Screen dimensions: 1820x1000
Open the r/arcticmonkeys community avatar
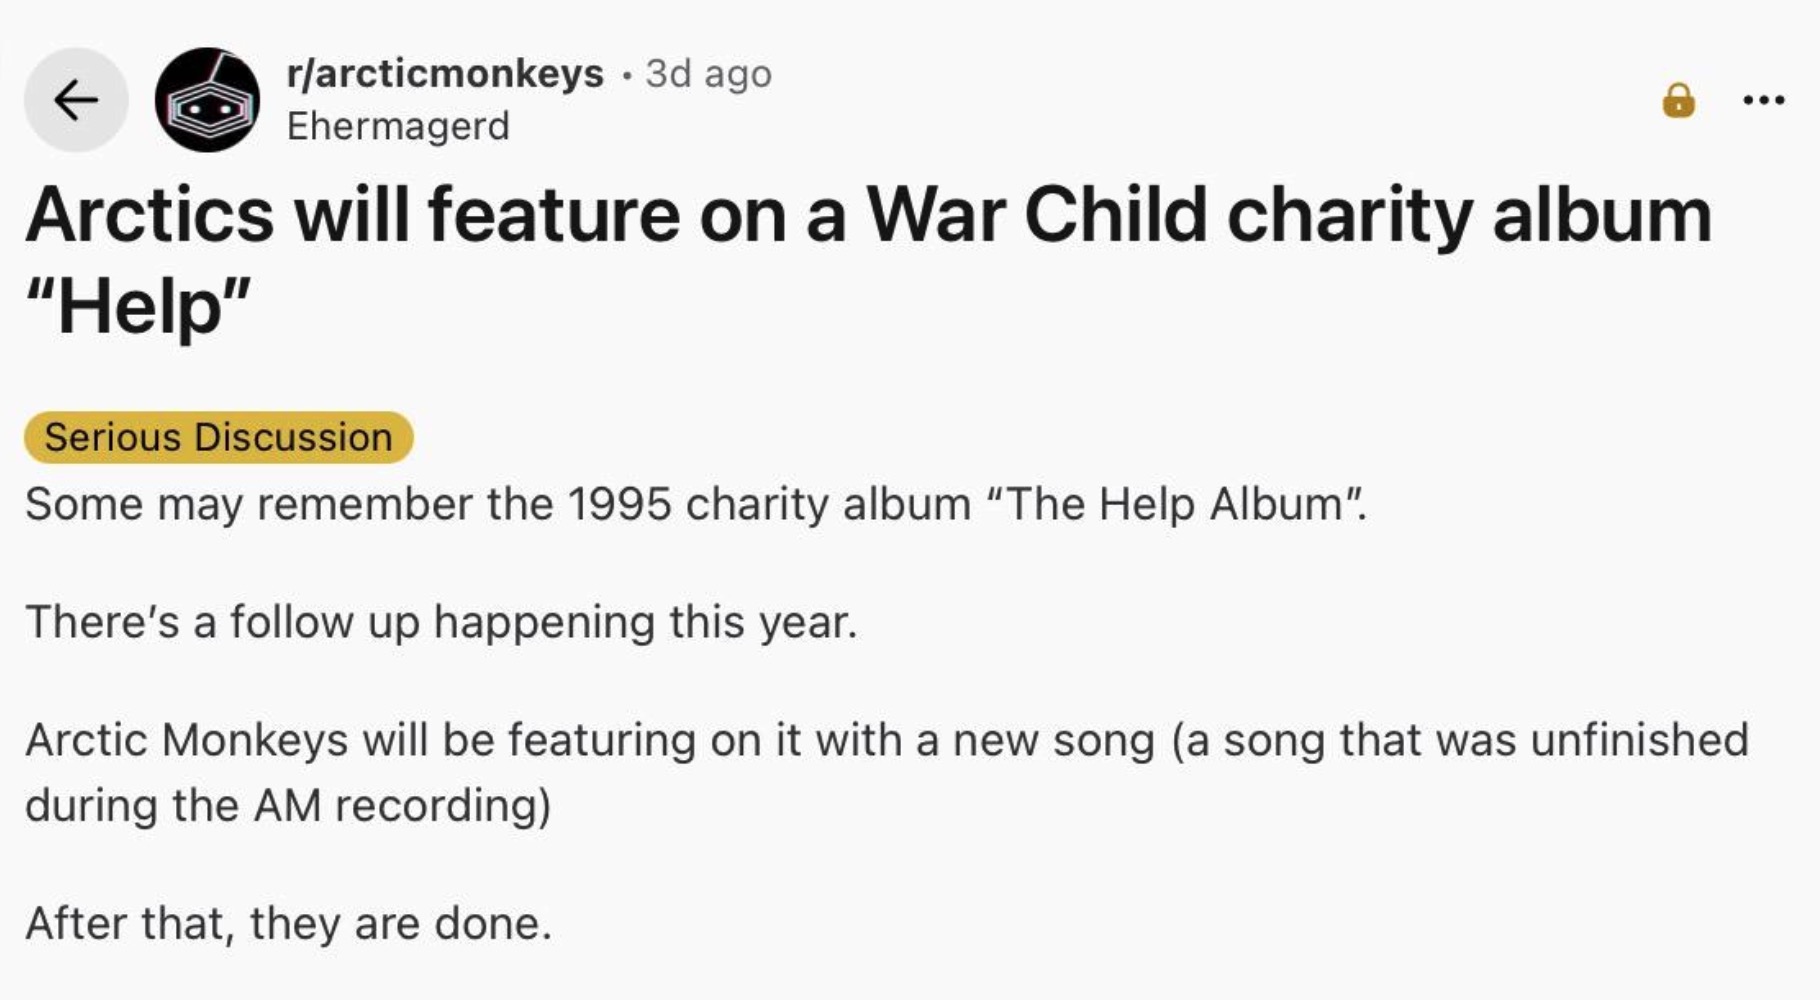pos(207,100)
